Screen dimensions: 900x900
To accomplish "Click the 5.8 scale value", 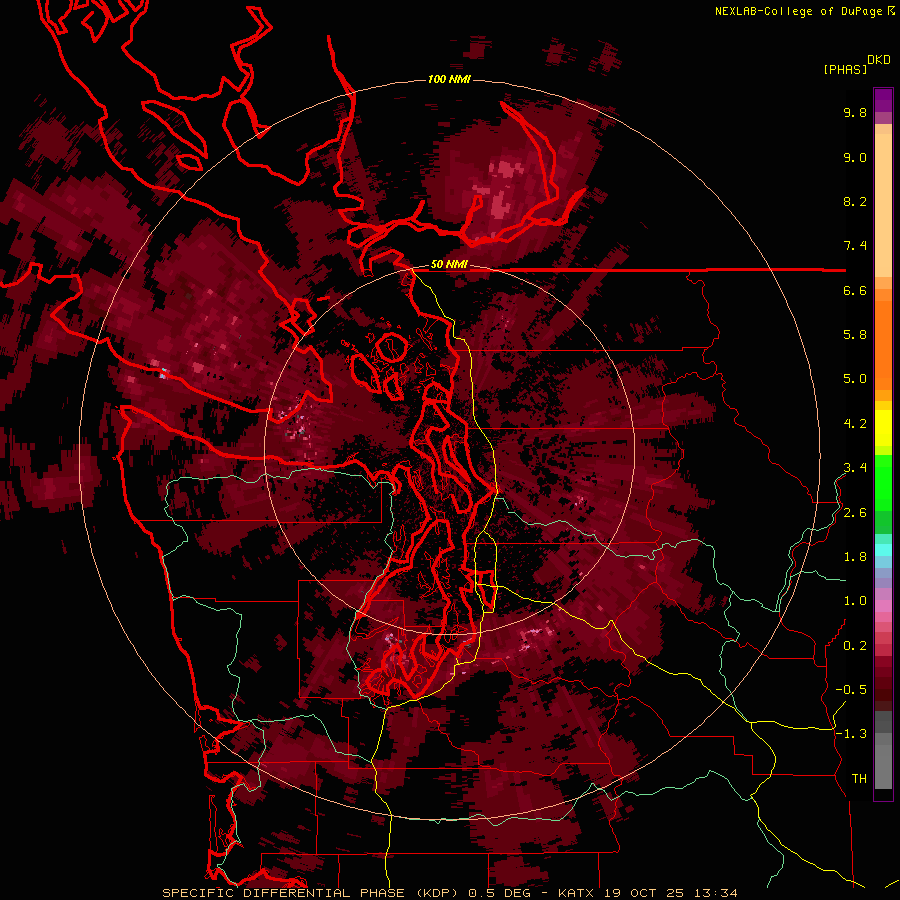I will [855, 335].
